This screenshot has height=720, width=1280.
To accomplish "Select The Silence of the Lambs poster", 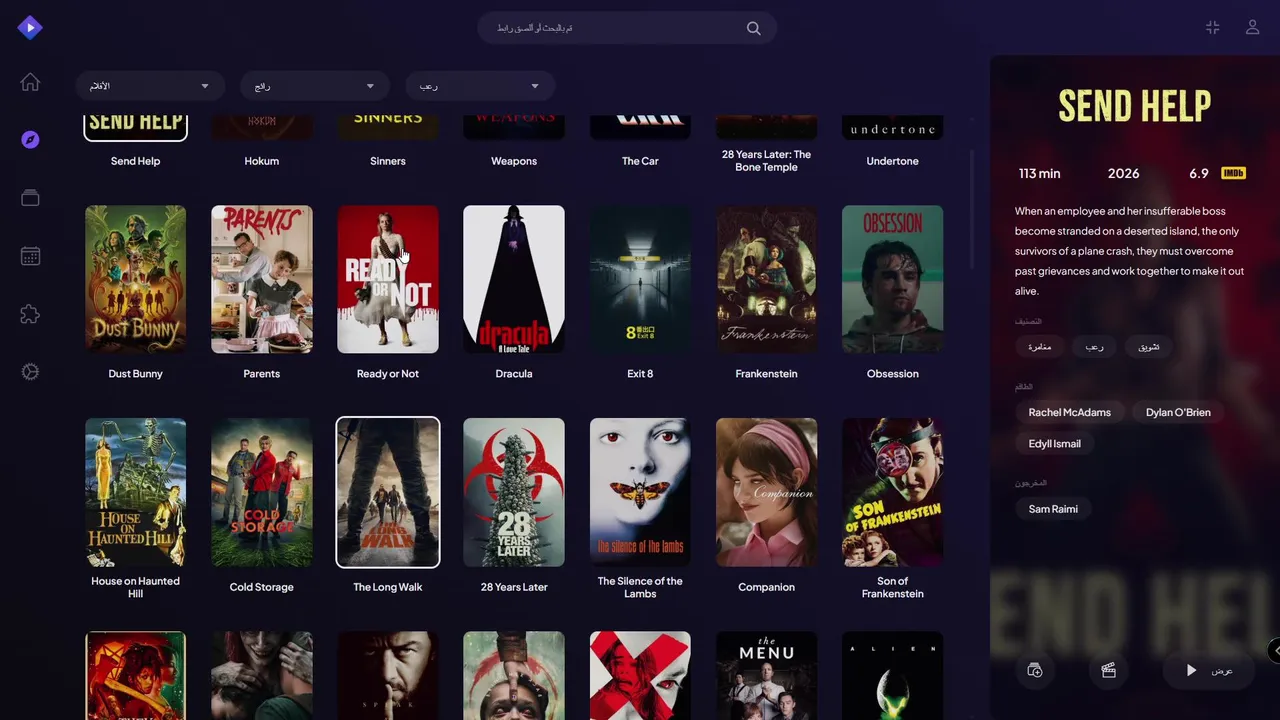I will 640,492.
